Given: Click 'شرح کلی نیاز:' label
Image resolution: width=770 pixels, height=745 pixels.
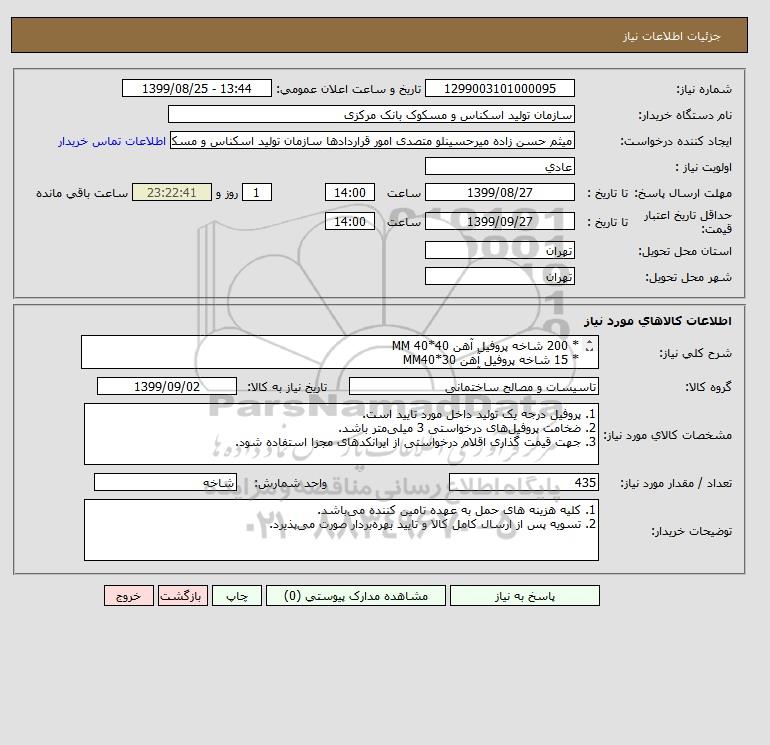Looking at the screenshot, I should point(695,353).
